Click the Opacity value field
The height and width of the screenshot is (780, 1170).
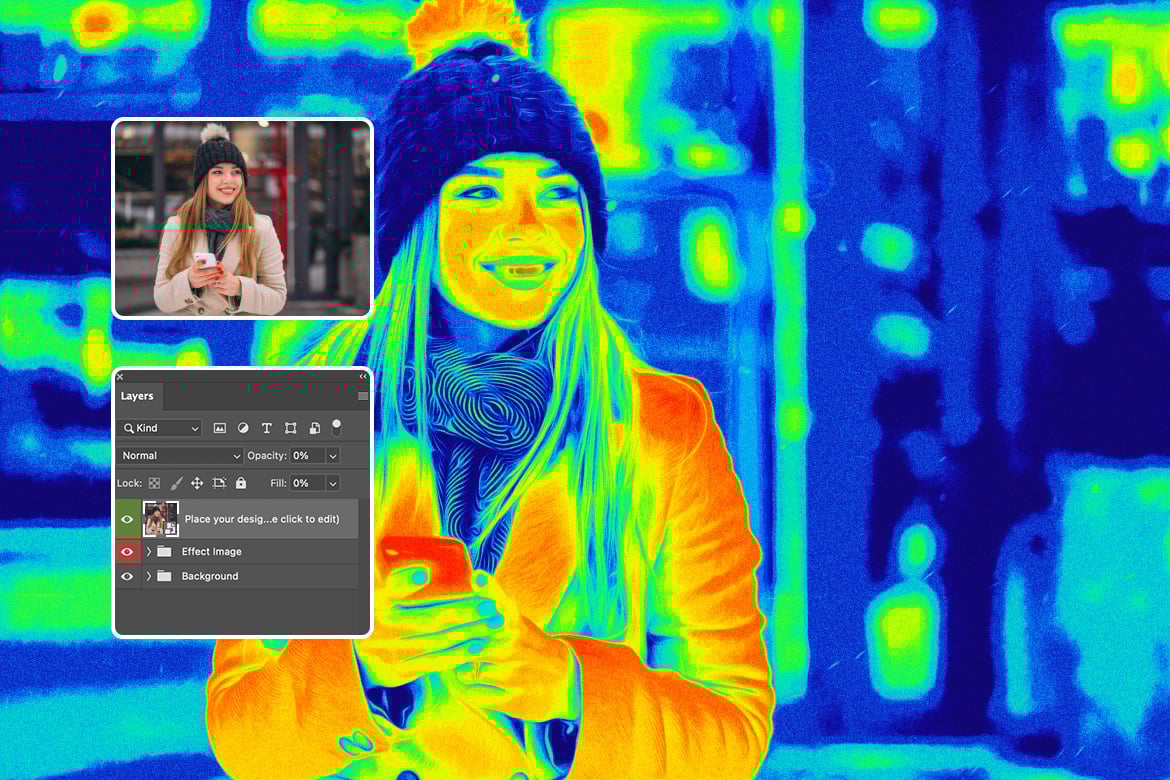307,455
